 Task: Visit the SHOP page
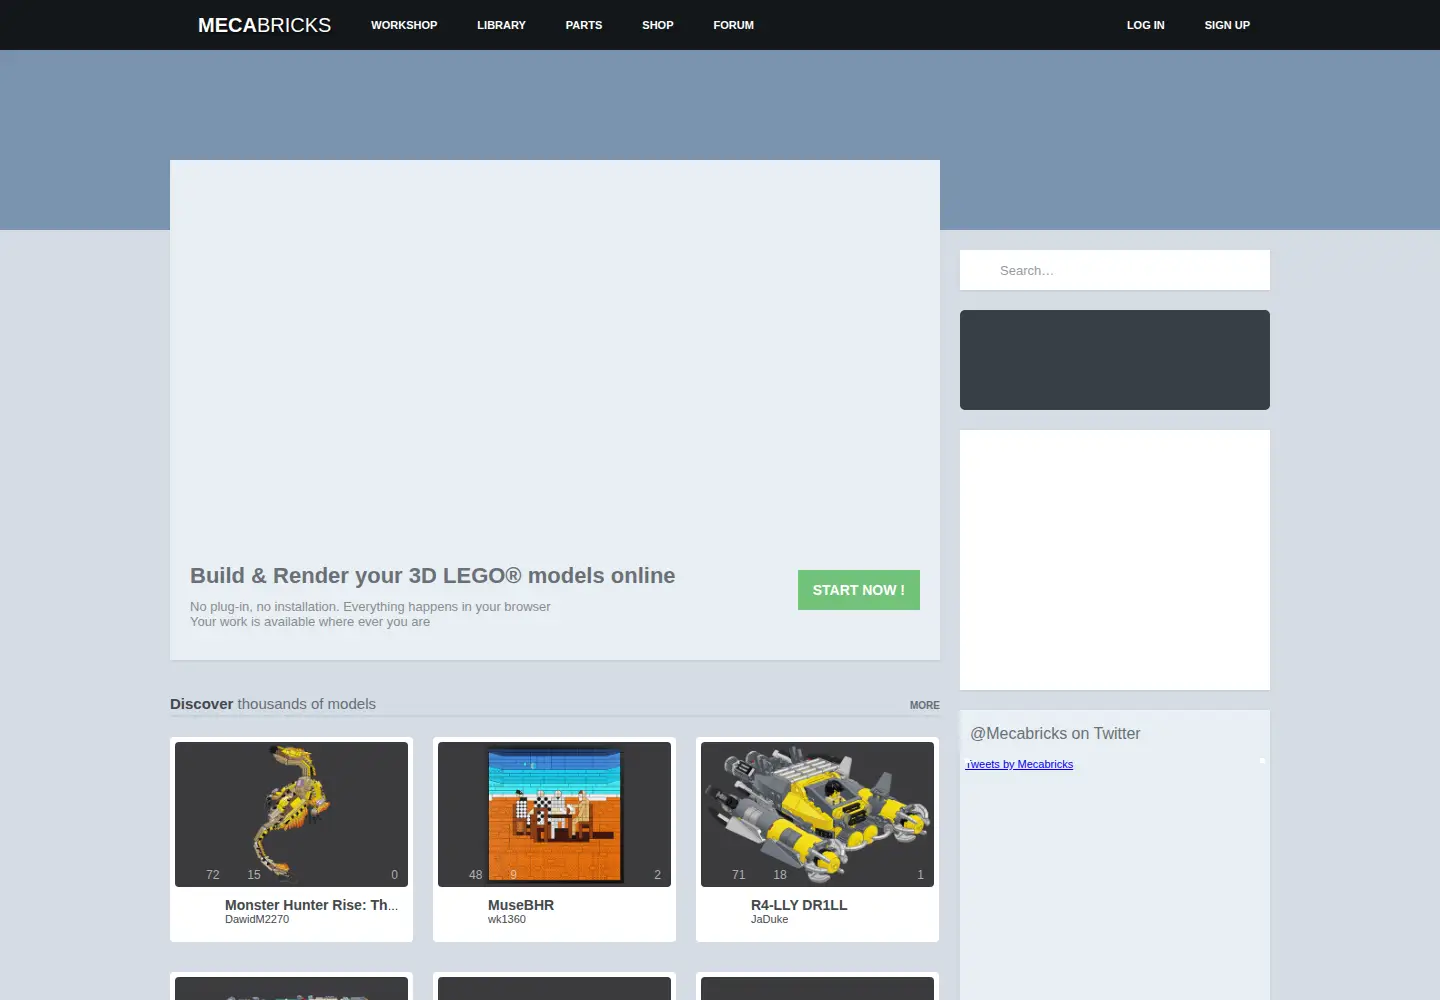point(658,25)
